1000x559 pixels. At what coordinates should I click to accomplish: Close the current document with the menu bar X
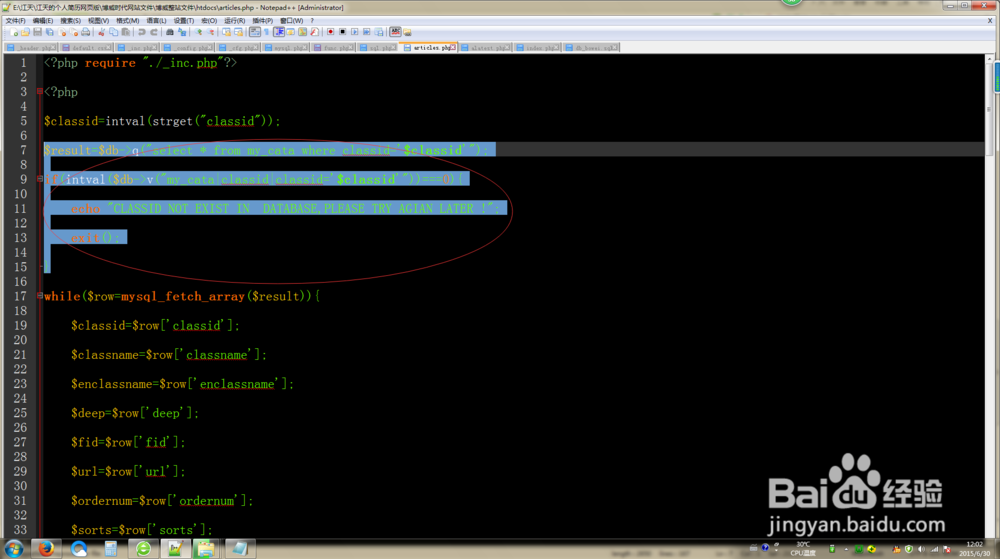pyautogui.click(x=990, y=20)
